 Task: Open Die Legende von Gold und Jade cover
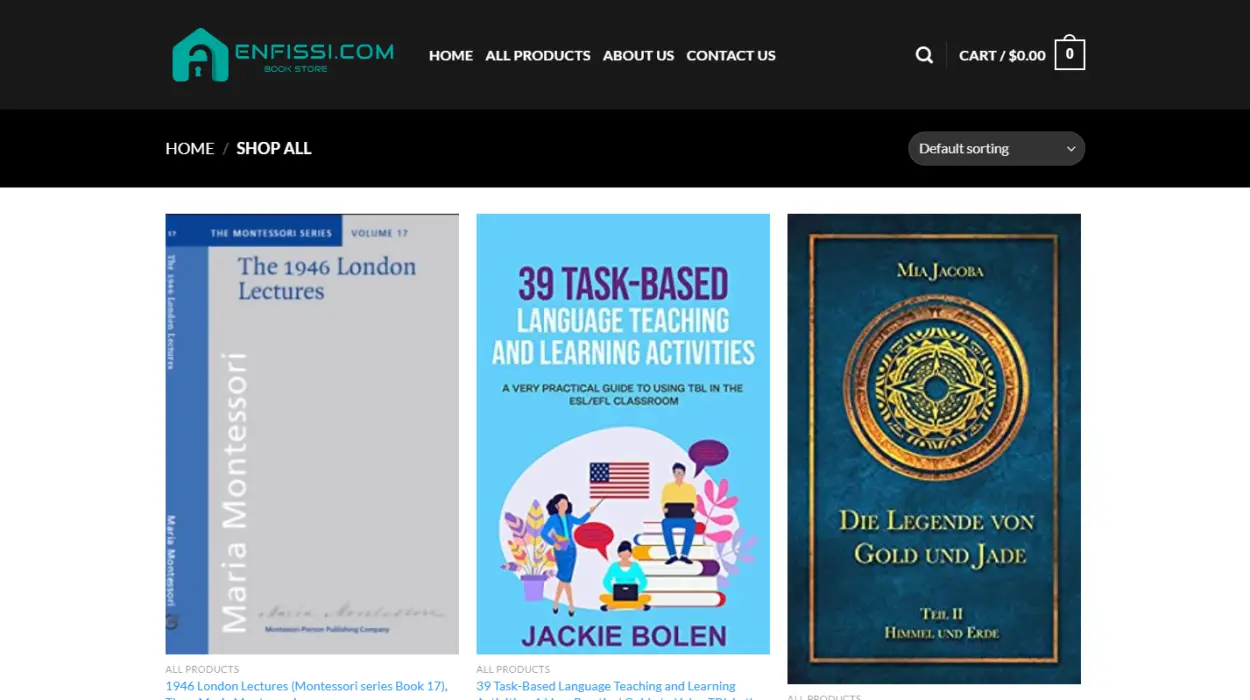tap(934, 449)
